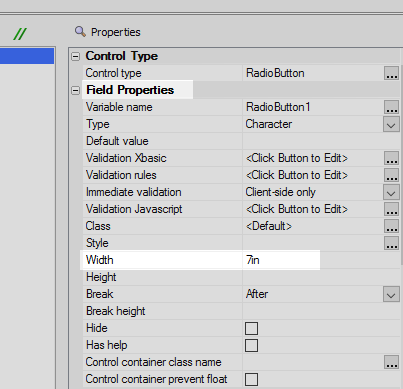
Task: Click the Validation Javascript property label
Action: (x=134, y=209)
